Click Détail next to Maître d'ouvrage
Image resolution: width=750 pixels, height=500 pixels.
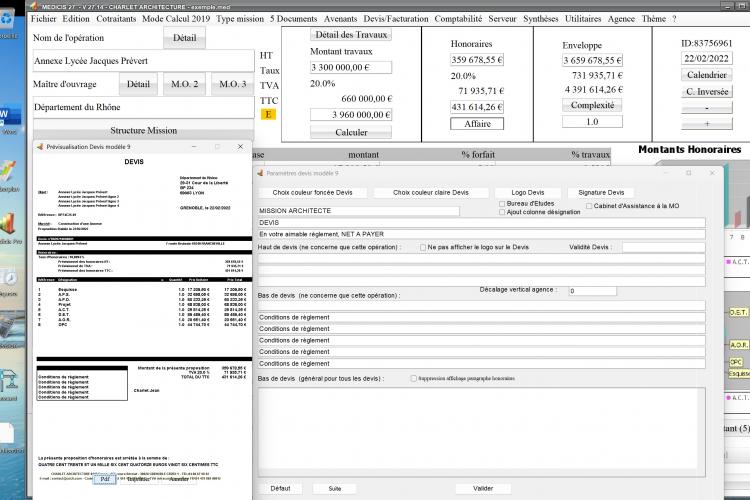[x=138, y=84]
